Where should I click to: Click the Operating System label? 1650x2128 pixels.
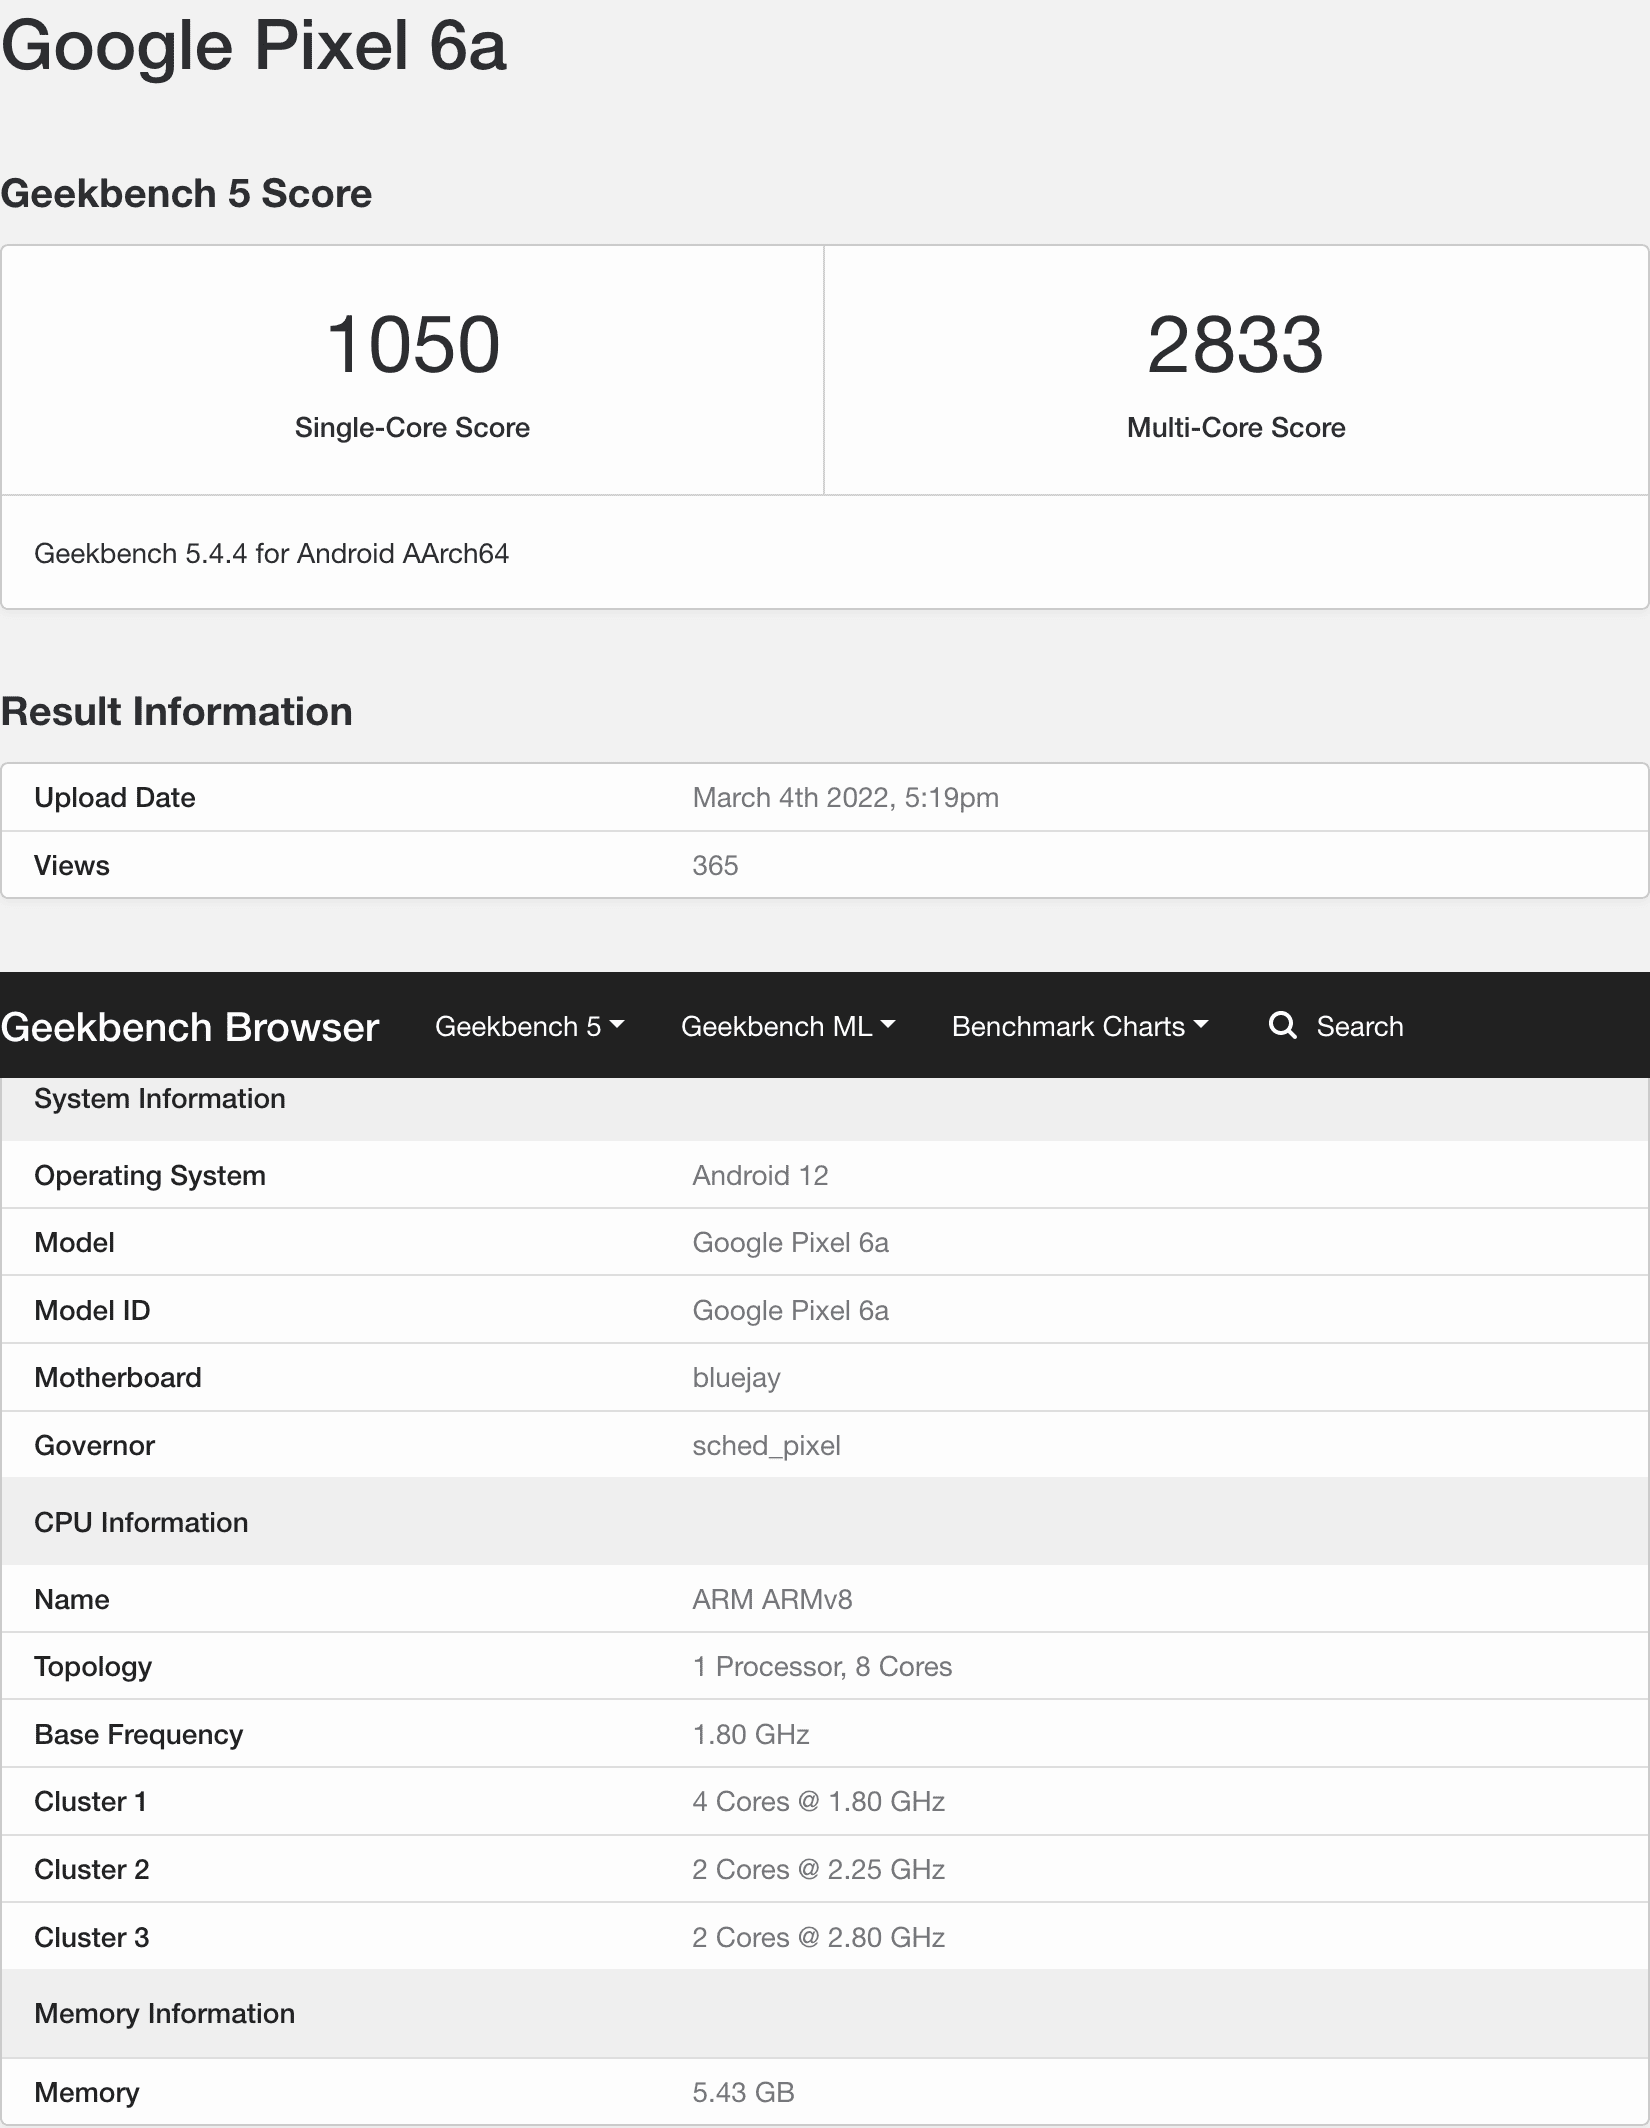point(150,1175)
